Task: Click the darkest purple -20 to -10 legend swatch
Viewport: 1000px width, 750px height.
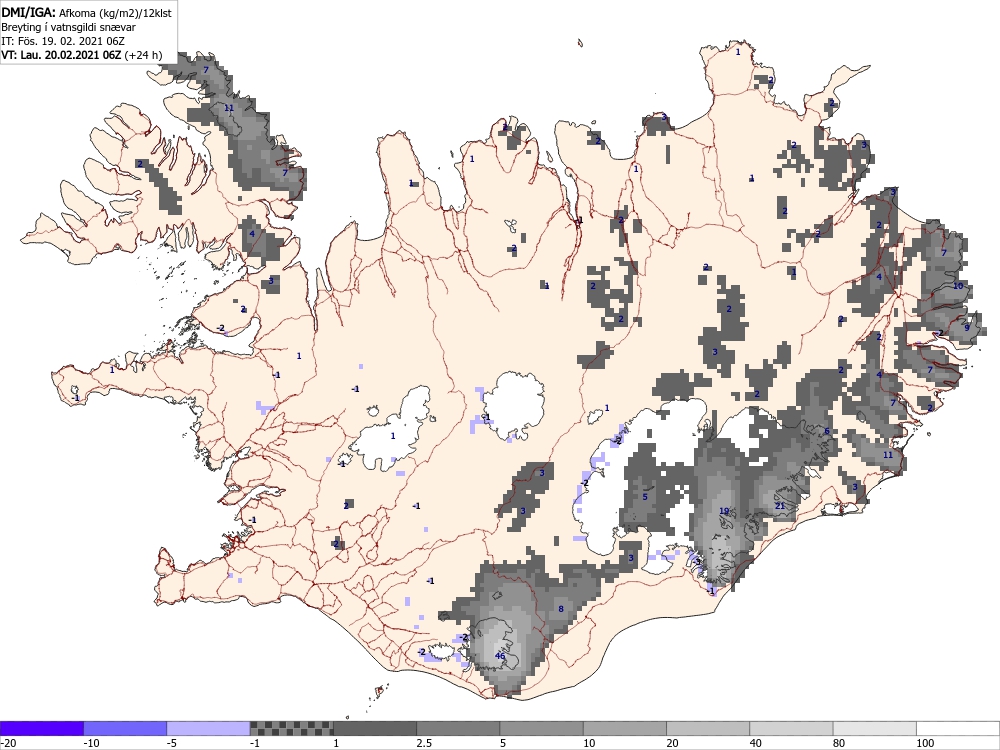Action: coord(42,728)
